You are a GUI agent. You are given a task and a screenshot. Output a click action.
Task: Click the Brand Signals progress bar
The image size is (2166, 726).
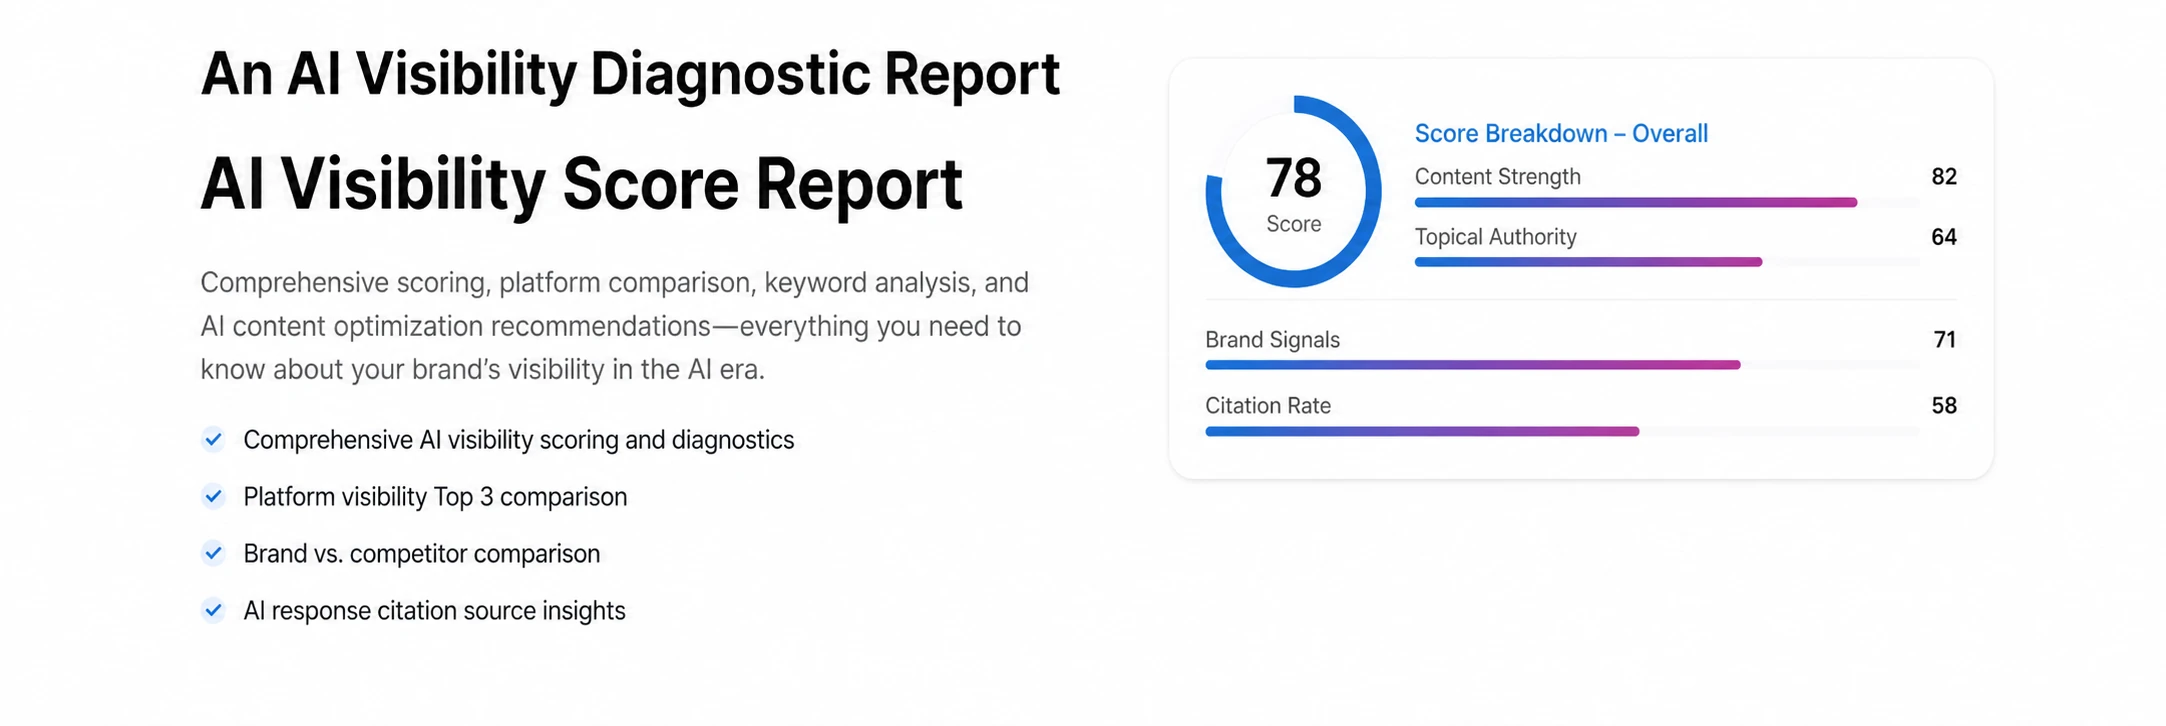click(1561, 365)
